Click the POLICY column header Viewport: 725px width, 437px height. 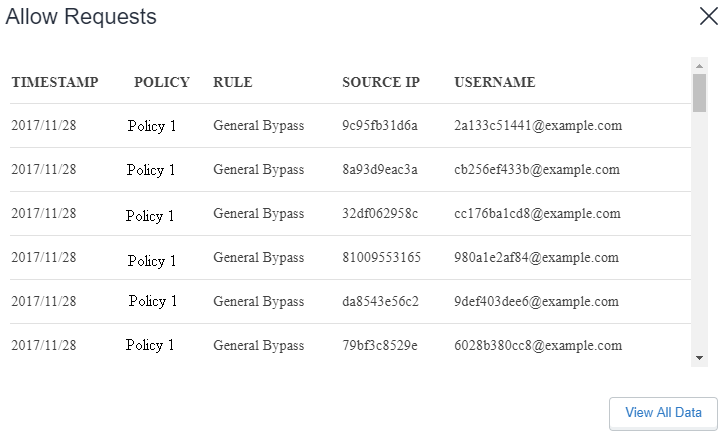(162, 82)
